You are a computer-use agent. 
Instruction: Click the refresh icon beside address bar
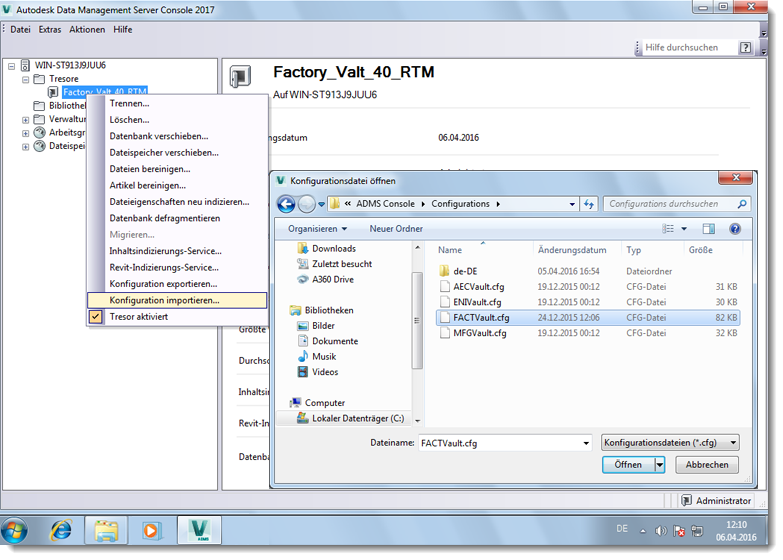(x=589, y=204)
